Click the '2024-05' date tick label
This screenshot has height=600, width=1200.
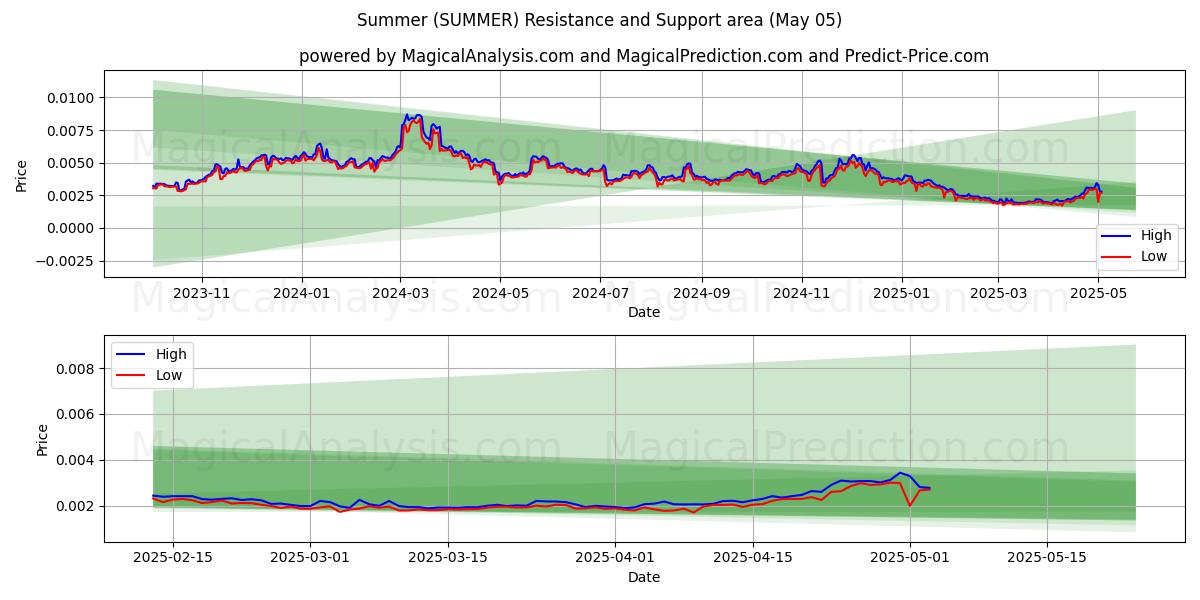500,292
